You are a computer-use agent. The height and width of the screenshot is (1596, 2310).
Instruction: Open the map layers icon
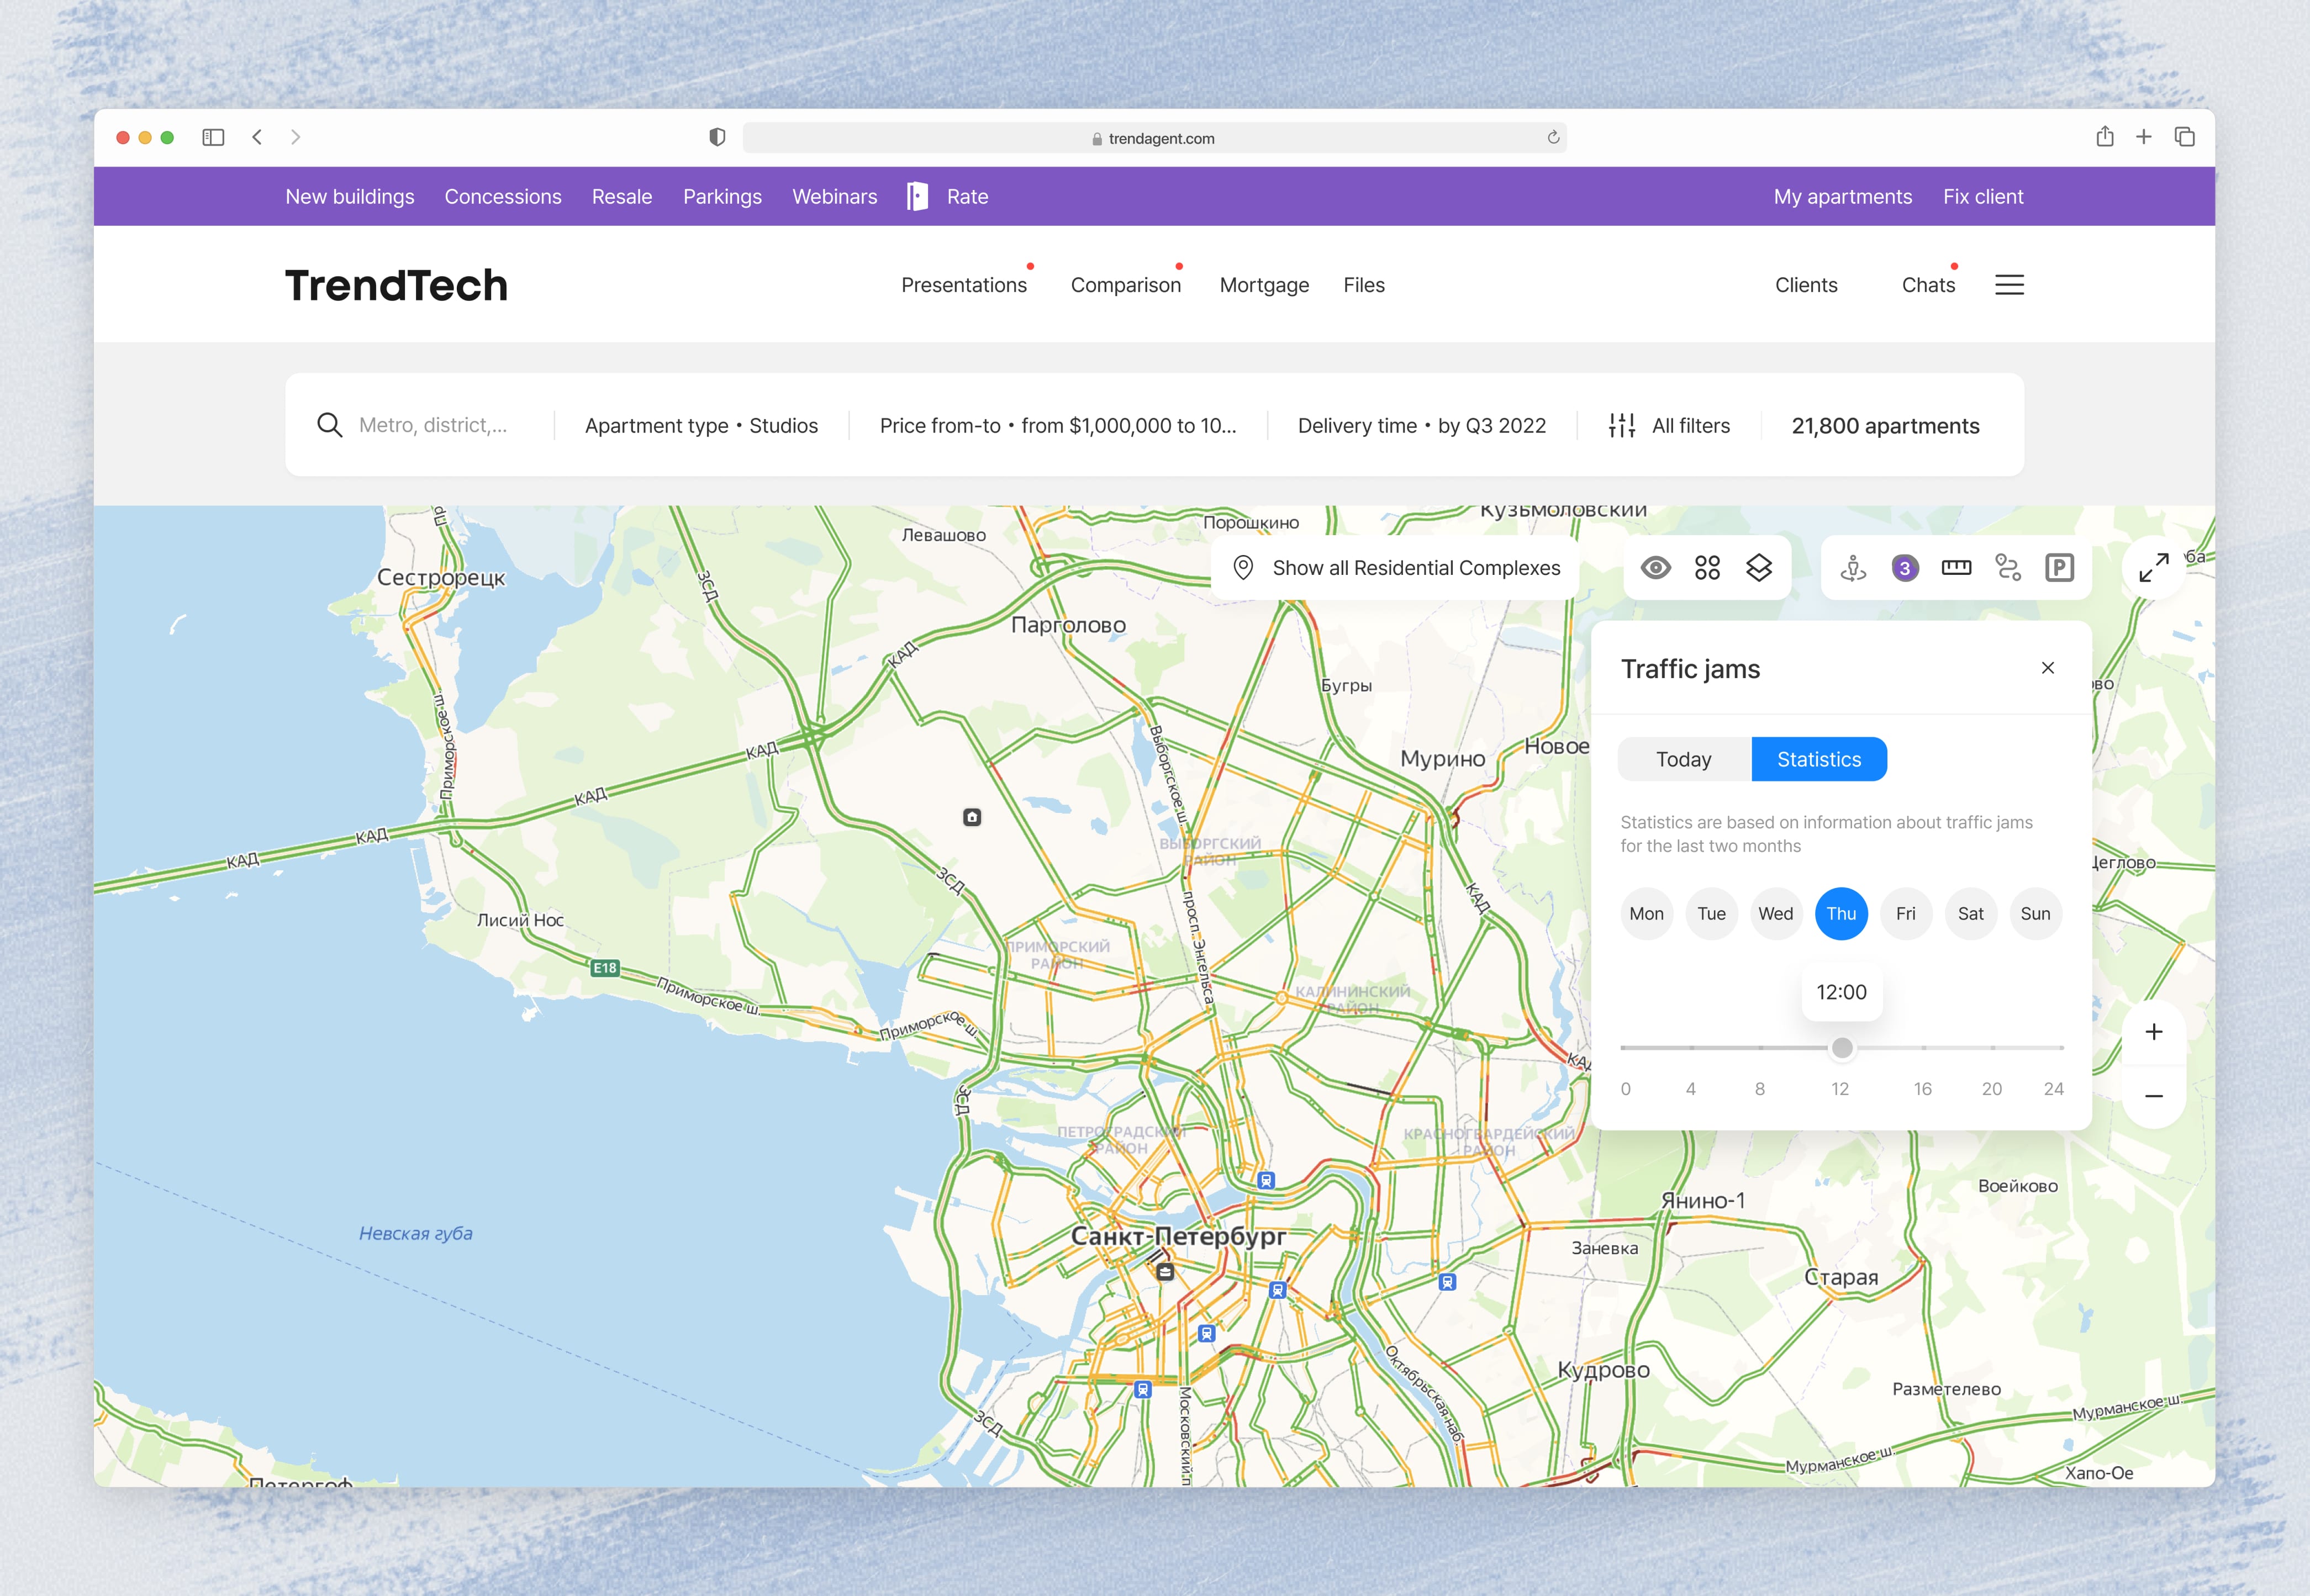(1759, 568)
